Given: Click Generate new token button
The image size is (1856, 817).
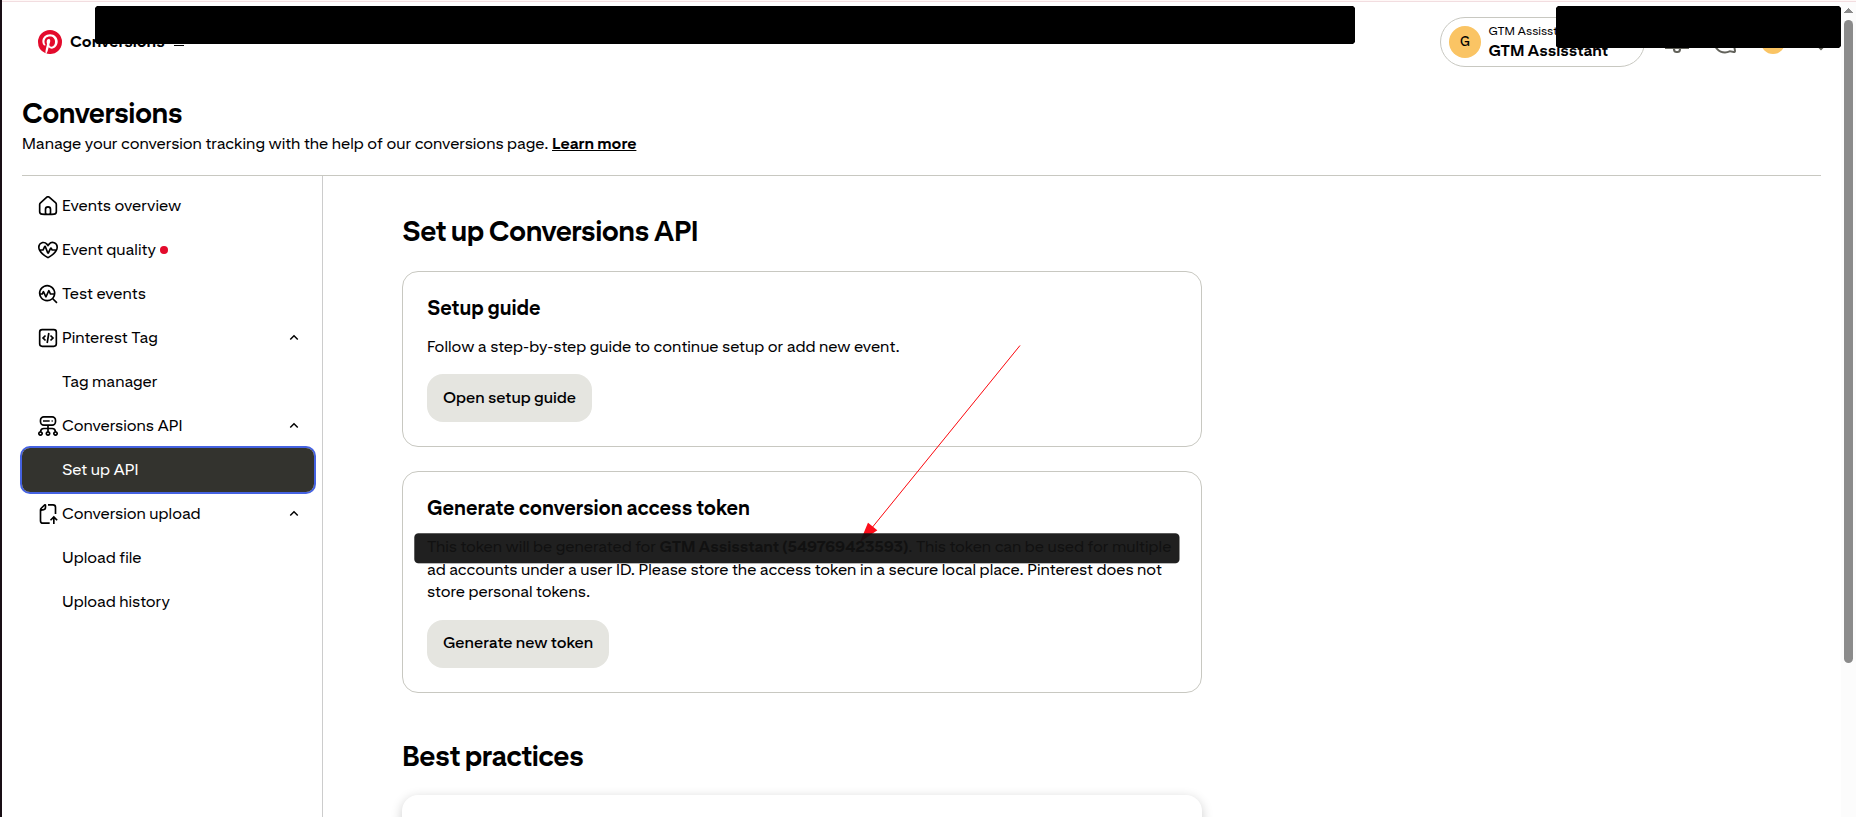Looking at the screenshot, I should 518,643.
